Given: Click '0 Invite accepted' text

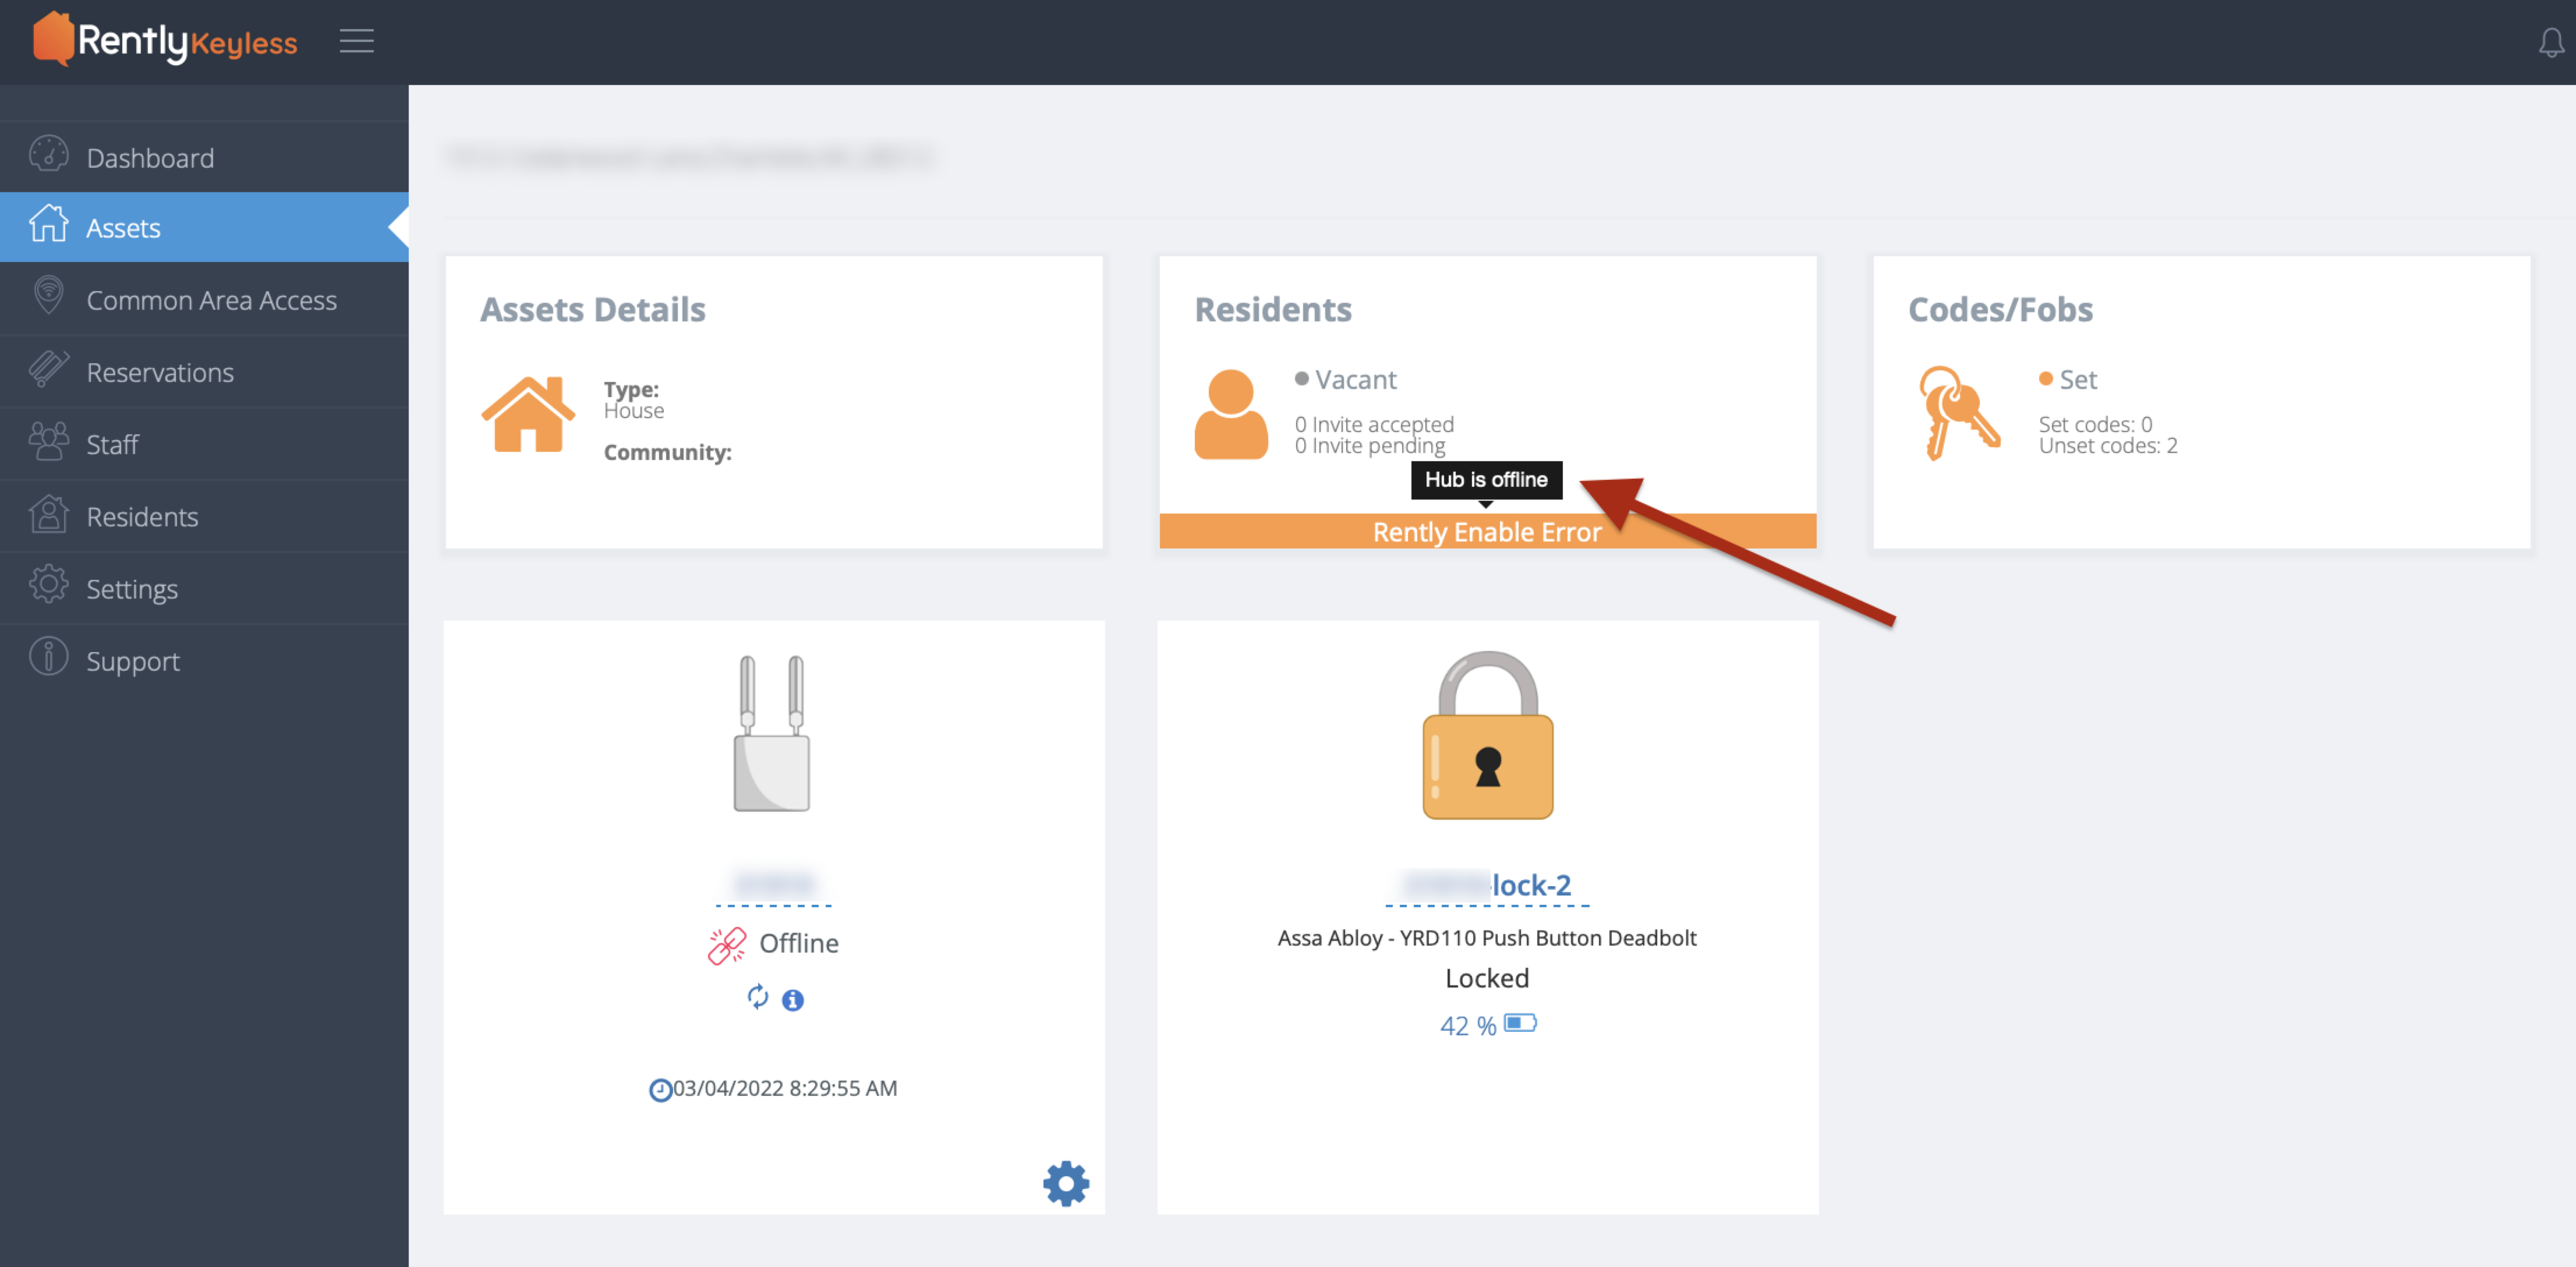Looking at the screenshot, I should (x=1374, y=424).
